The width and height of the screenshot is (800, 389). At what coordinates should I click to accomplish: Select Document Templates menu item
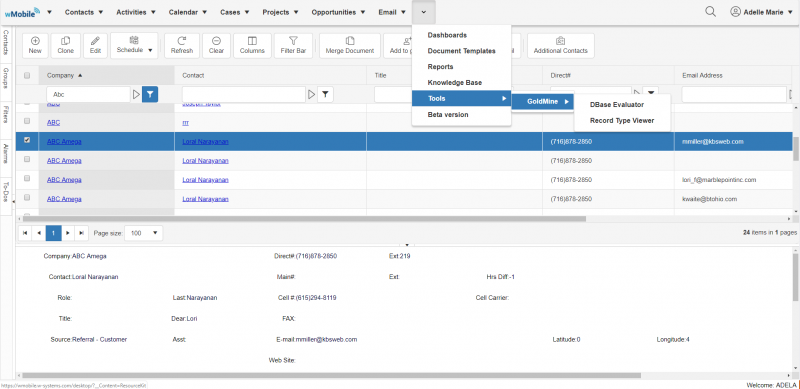click(461, 51)
